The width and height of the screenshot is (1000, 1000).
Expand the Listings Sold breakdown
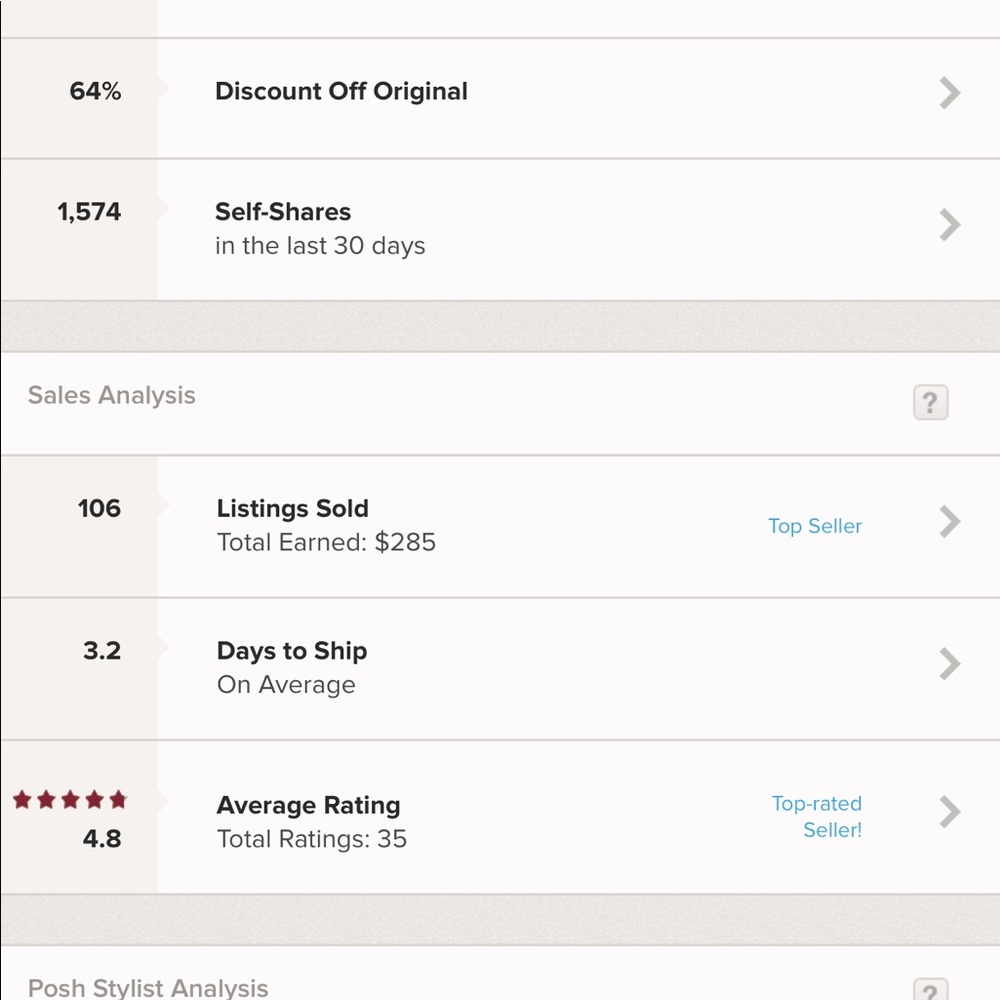[949, 521]
